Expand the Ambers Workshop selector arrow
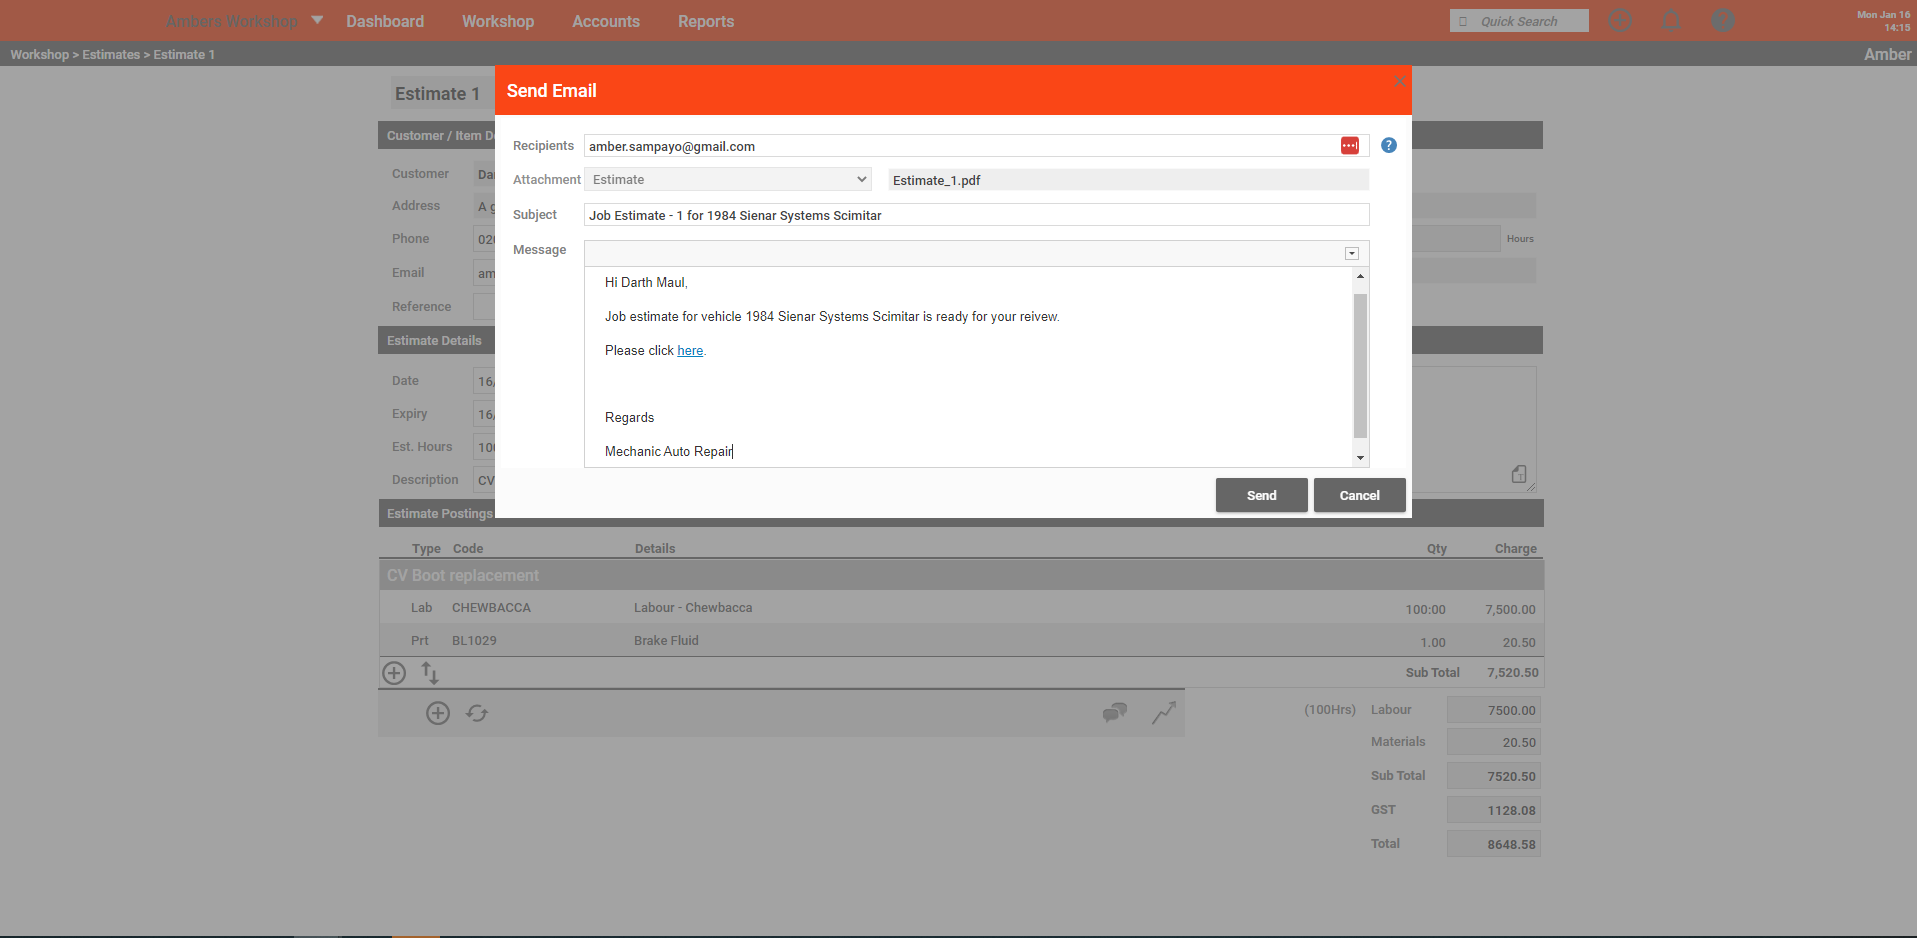This screenshot has width=1917, height=938. (317, 19)
